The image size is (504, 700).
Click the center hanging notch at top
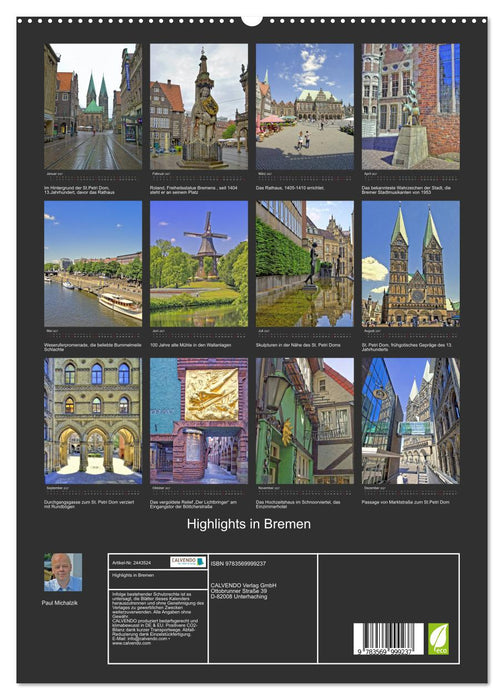point(252,21)
